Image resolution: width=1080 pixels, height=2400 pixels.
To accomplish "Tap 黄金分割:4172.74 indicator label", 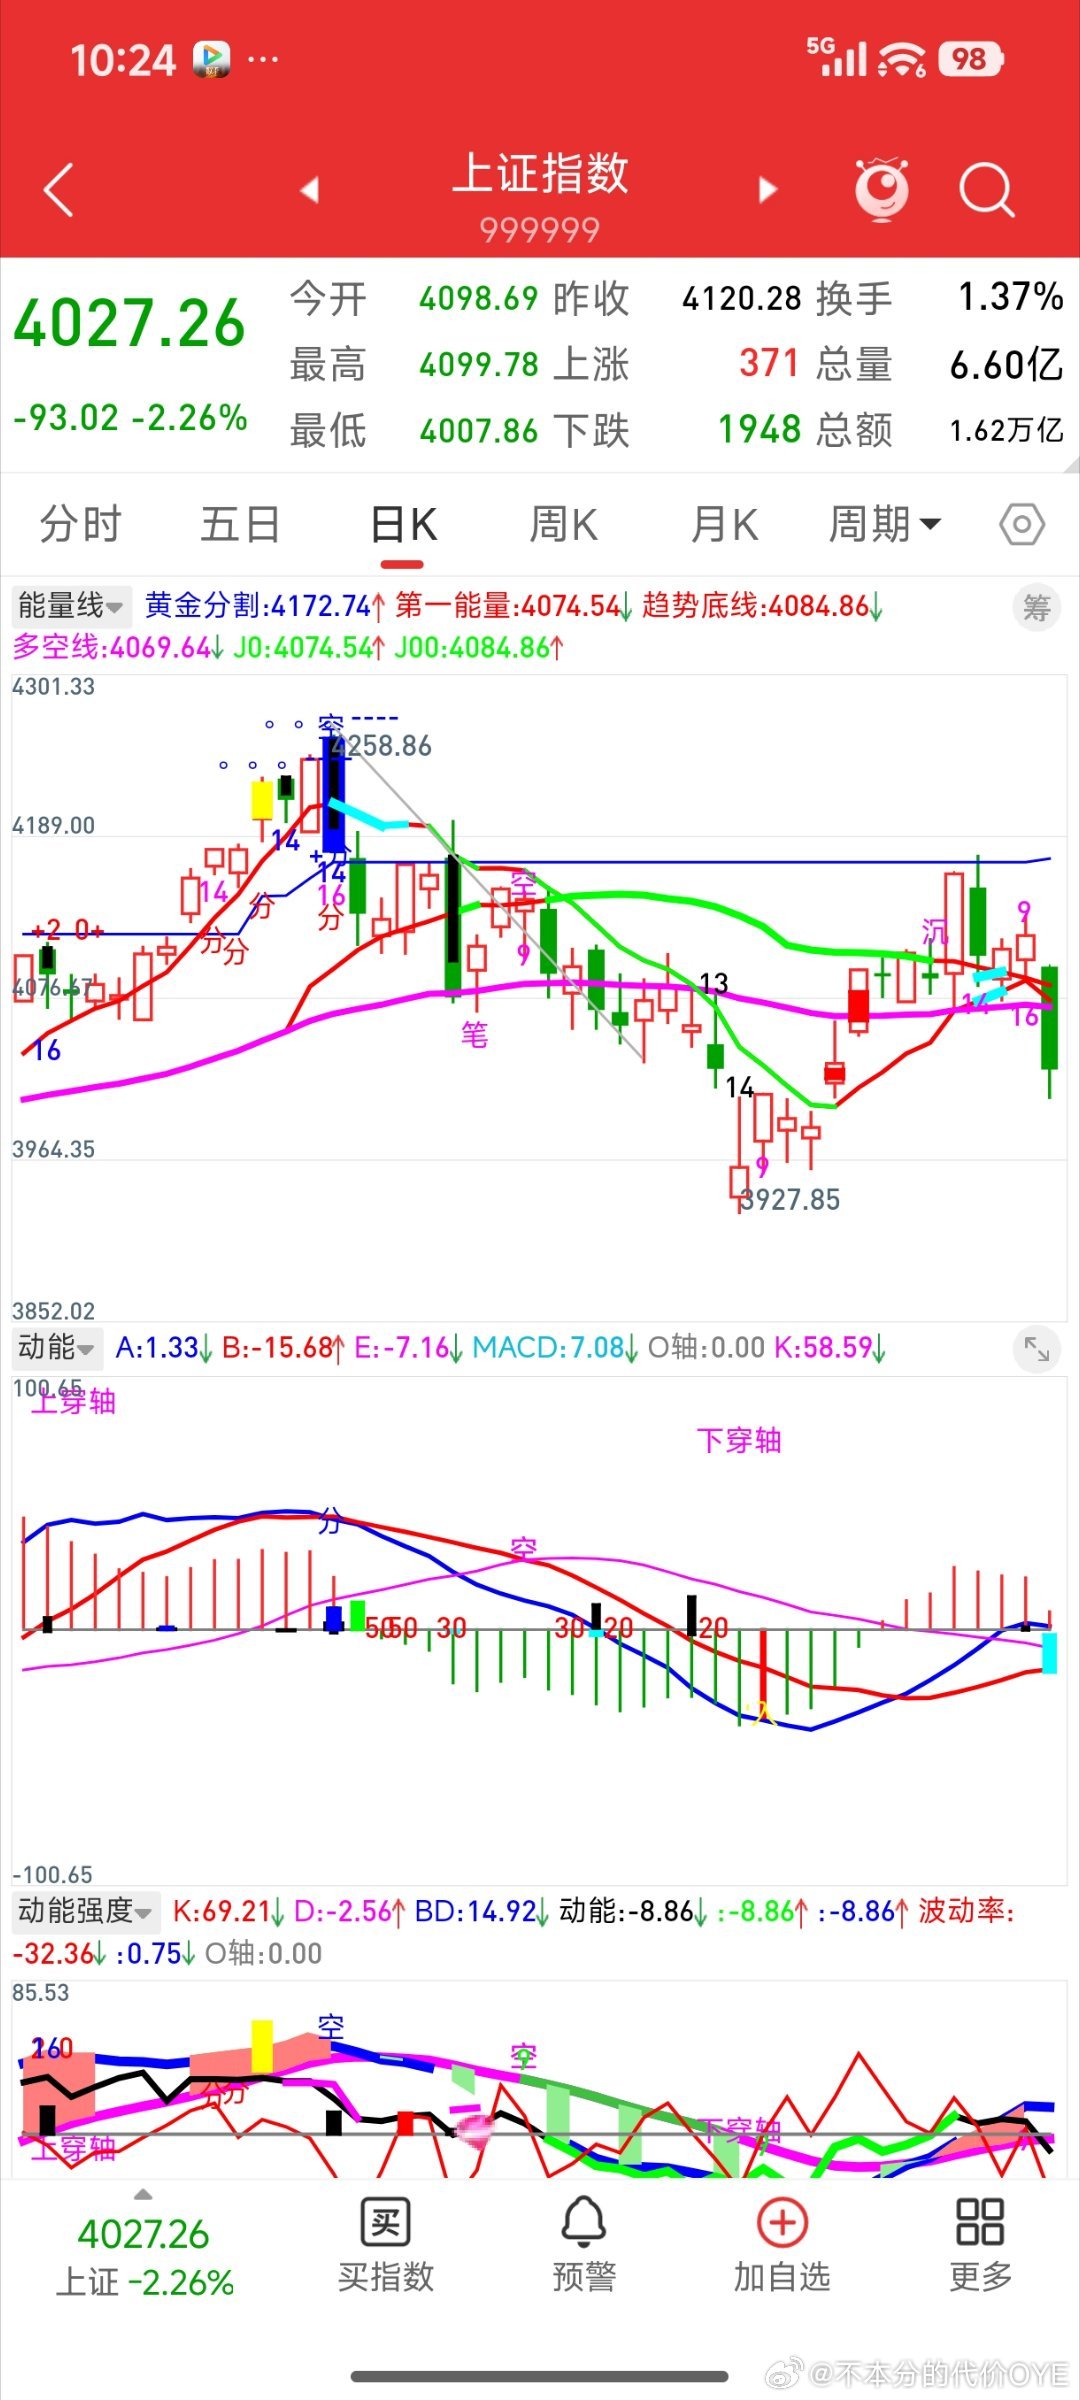I will click(x=265, y=606).
